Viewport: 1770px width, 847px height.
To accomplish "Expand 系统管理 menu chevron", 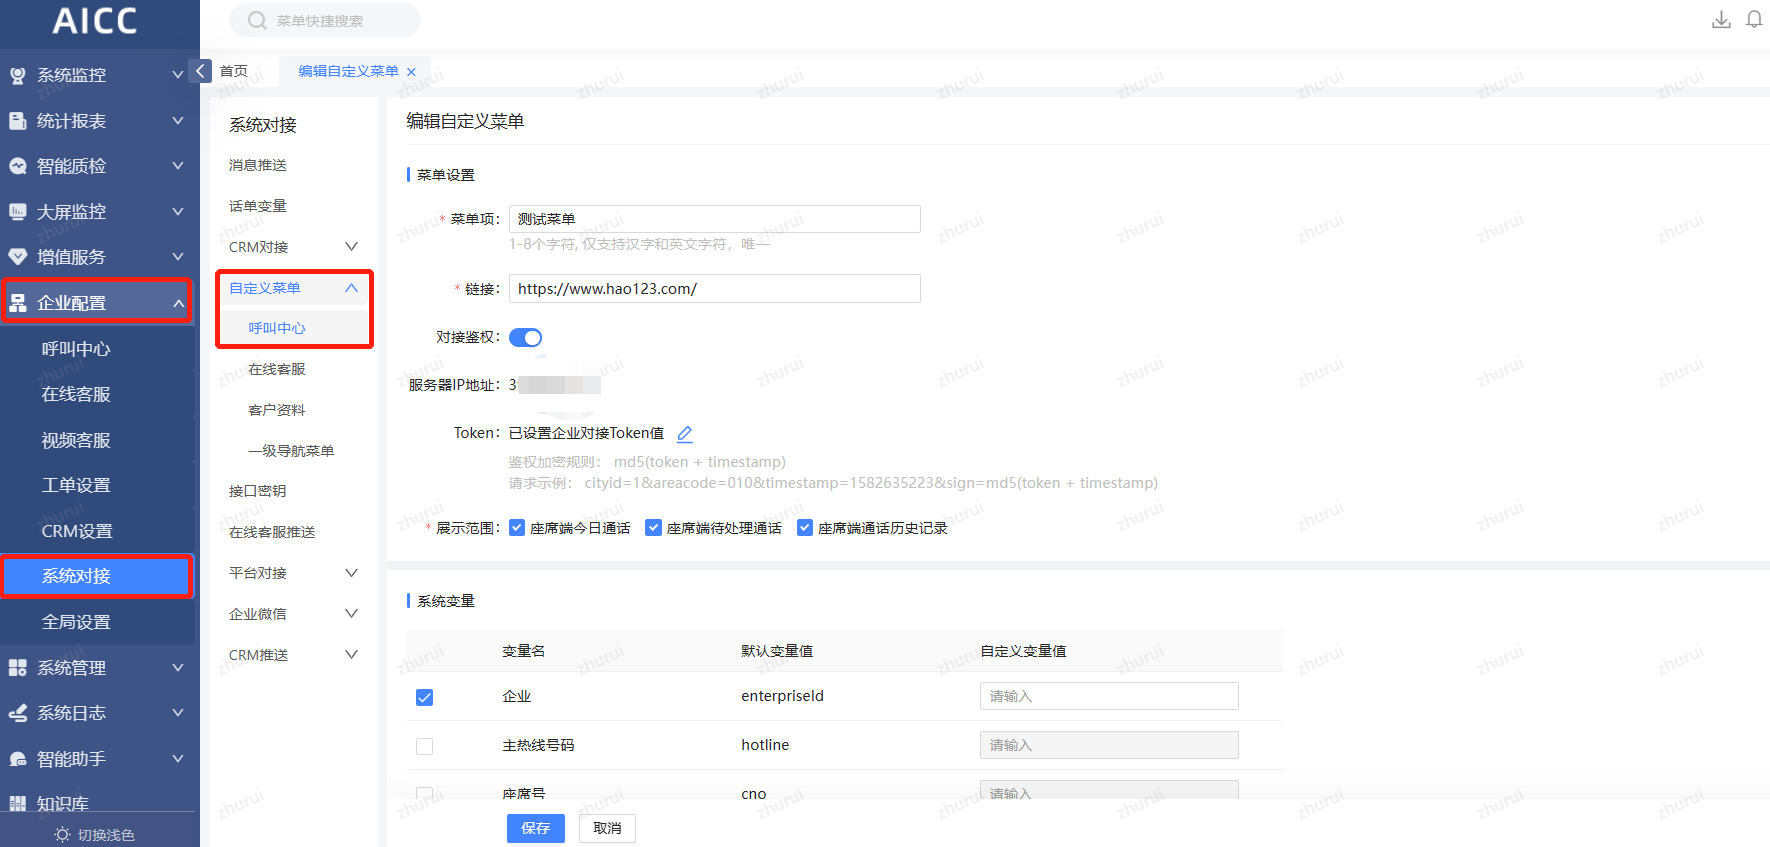I will click(178, 667).
